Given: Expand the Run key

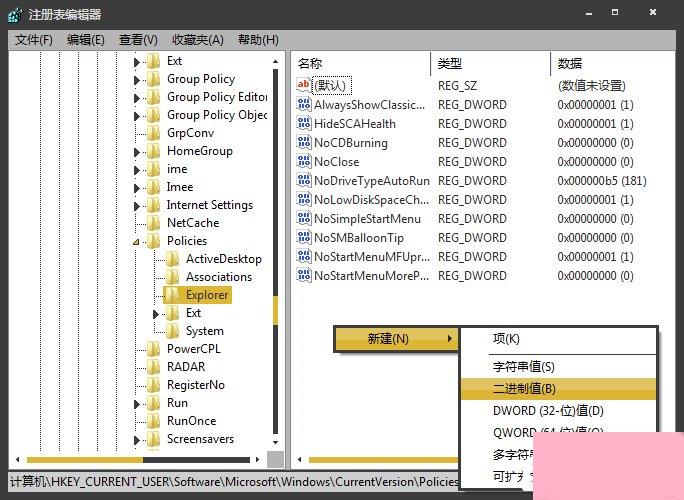Looking at the screenshot, I should point(137,404).
